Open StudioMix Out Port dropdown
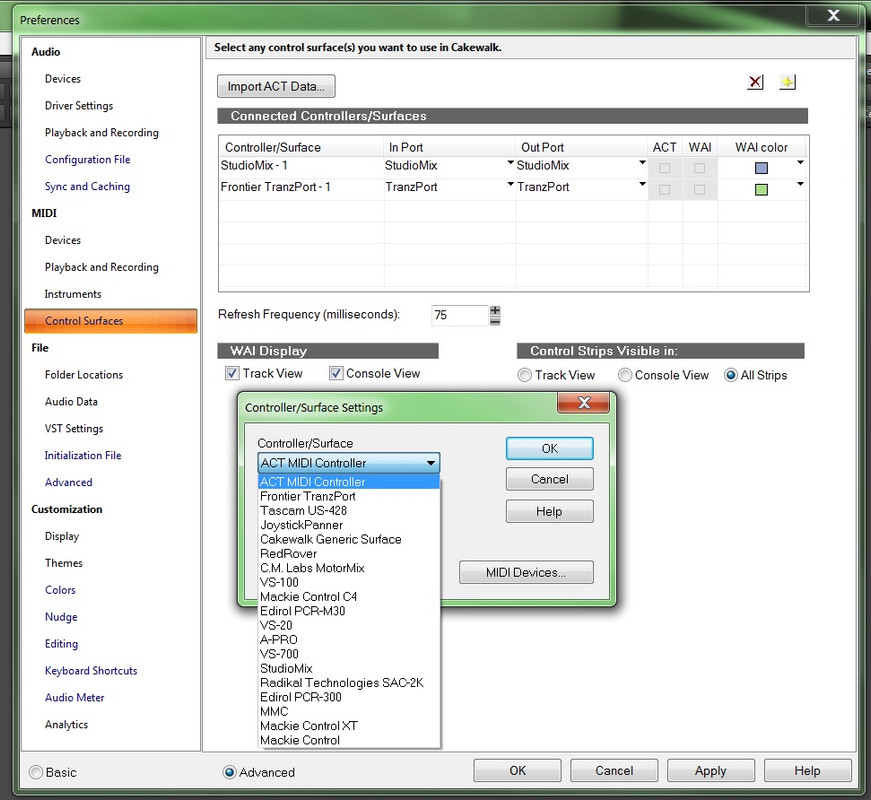Image resolution: width=871 pixels, height=800 pixels. pos(642,163)
